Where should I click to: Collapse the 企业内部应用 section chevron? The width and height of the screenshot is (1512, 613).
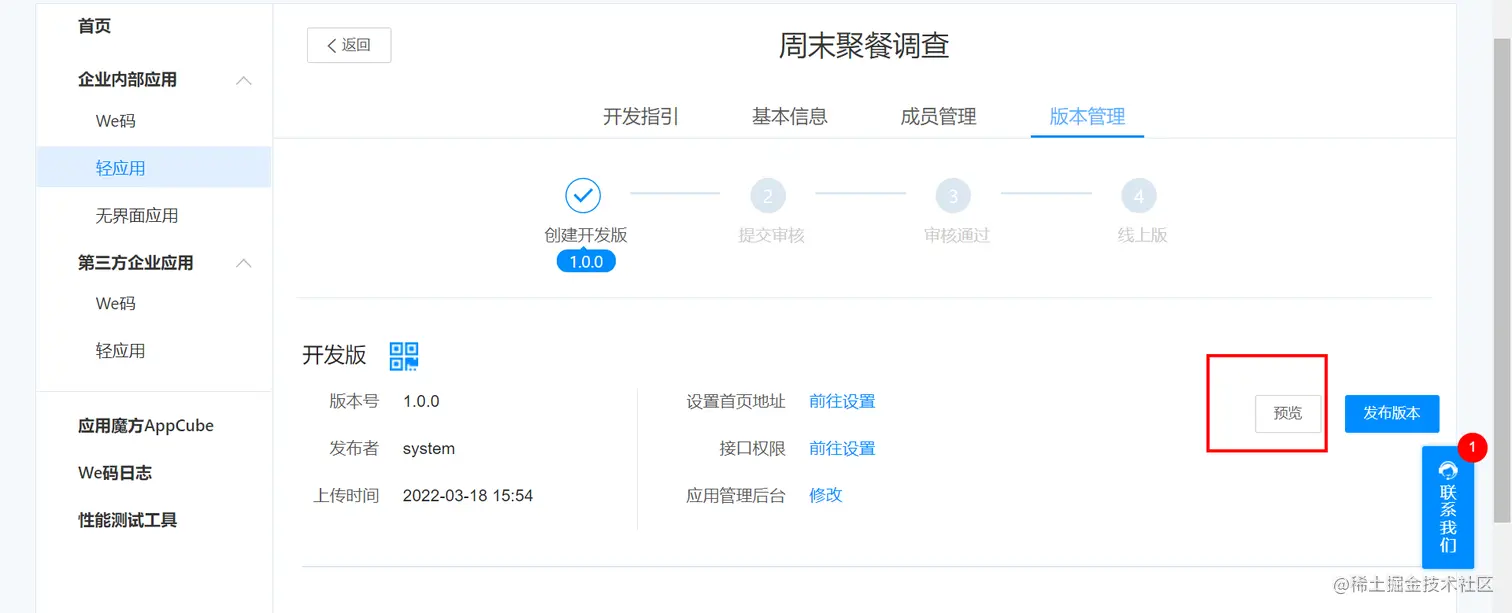click(x=243, y=80)
